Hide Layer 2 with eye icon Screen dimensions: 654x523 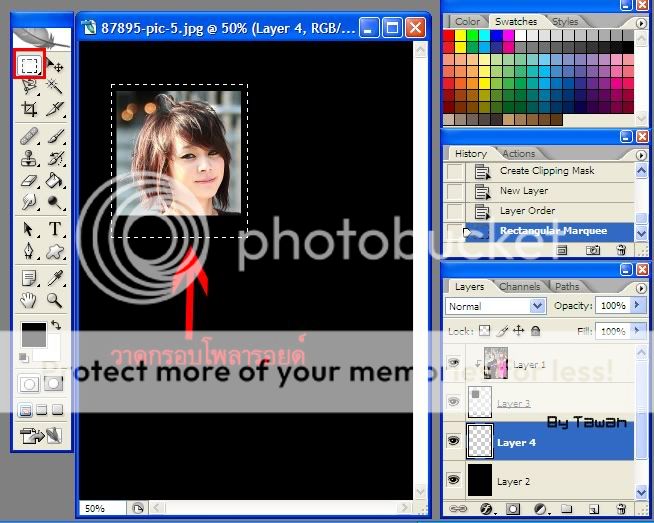tap(454, 480)
